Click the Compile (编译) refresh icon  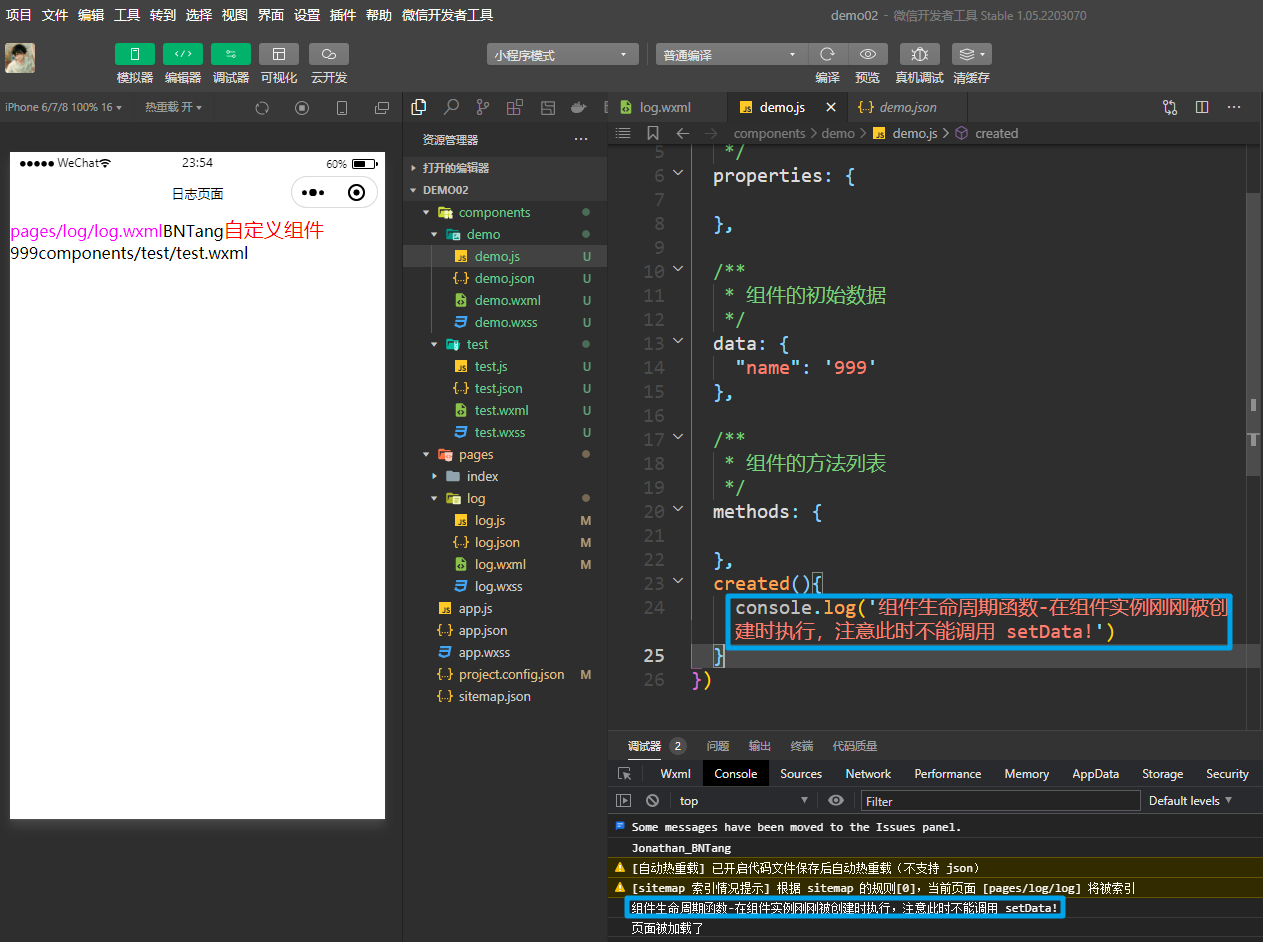pyautogui.click(x=828, y=54)
